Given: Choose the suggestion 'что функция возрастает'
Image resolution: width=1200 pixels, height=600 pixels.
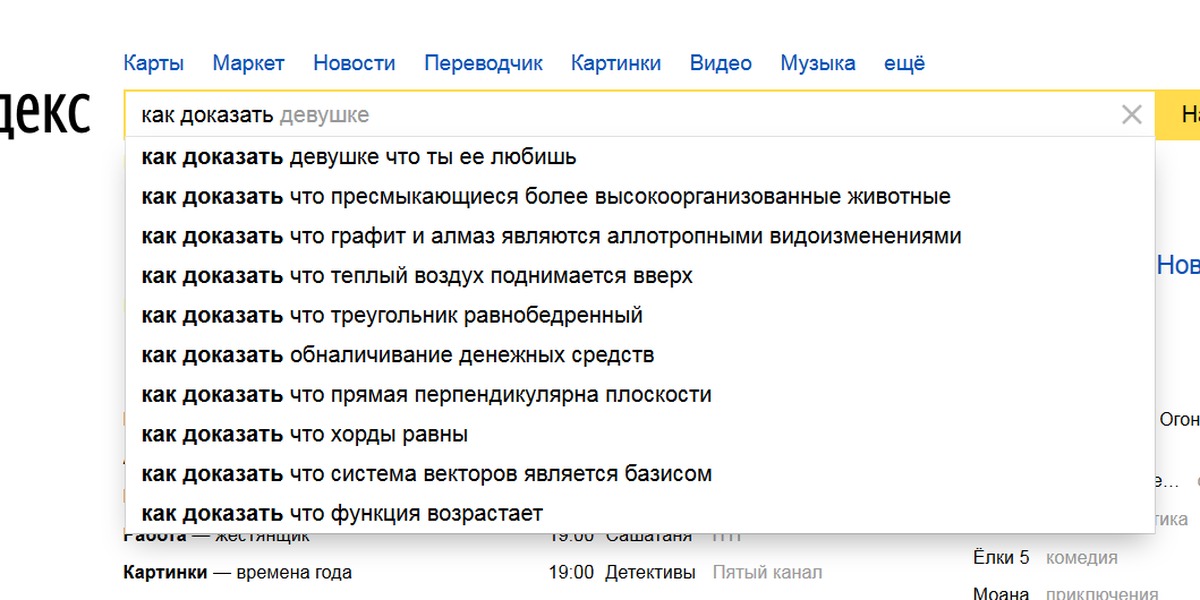Looking at the screenshot, I should coord(341,514).
